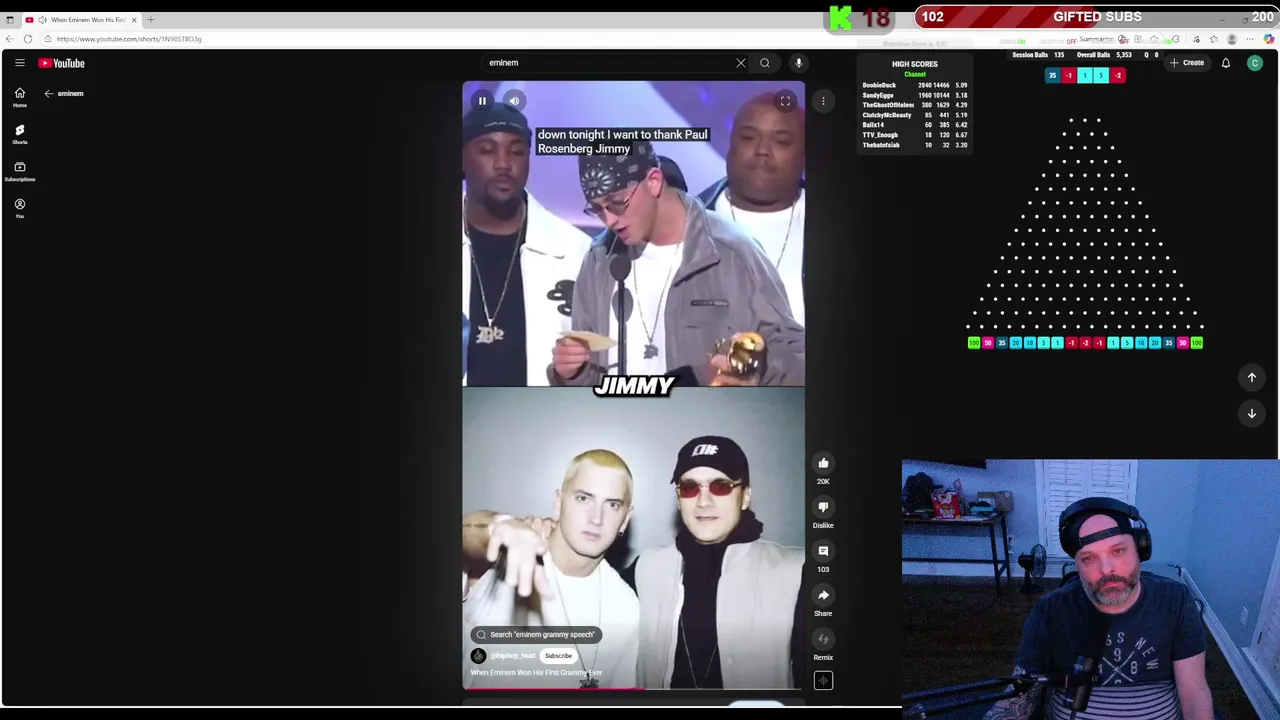This screenshot has height=720, width=1280.
Task: Click the 'Thebatofsiah' high score row
Action: [x=915, y=145]
